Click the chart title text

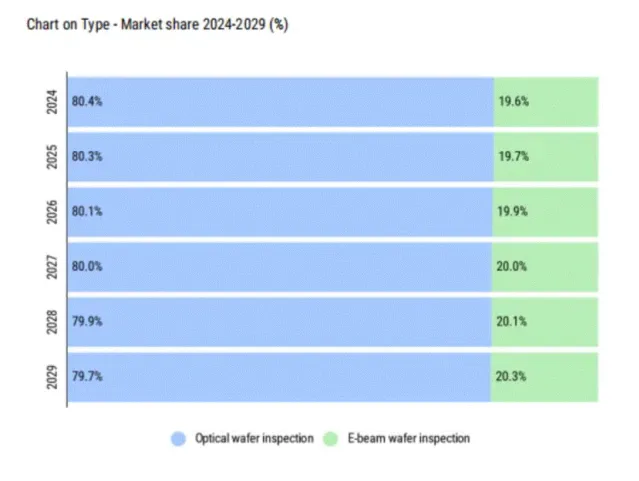click(x=157, y=24)
